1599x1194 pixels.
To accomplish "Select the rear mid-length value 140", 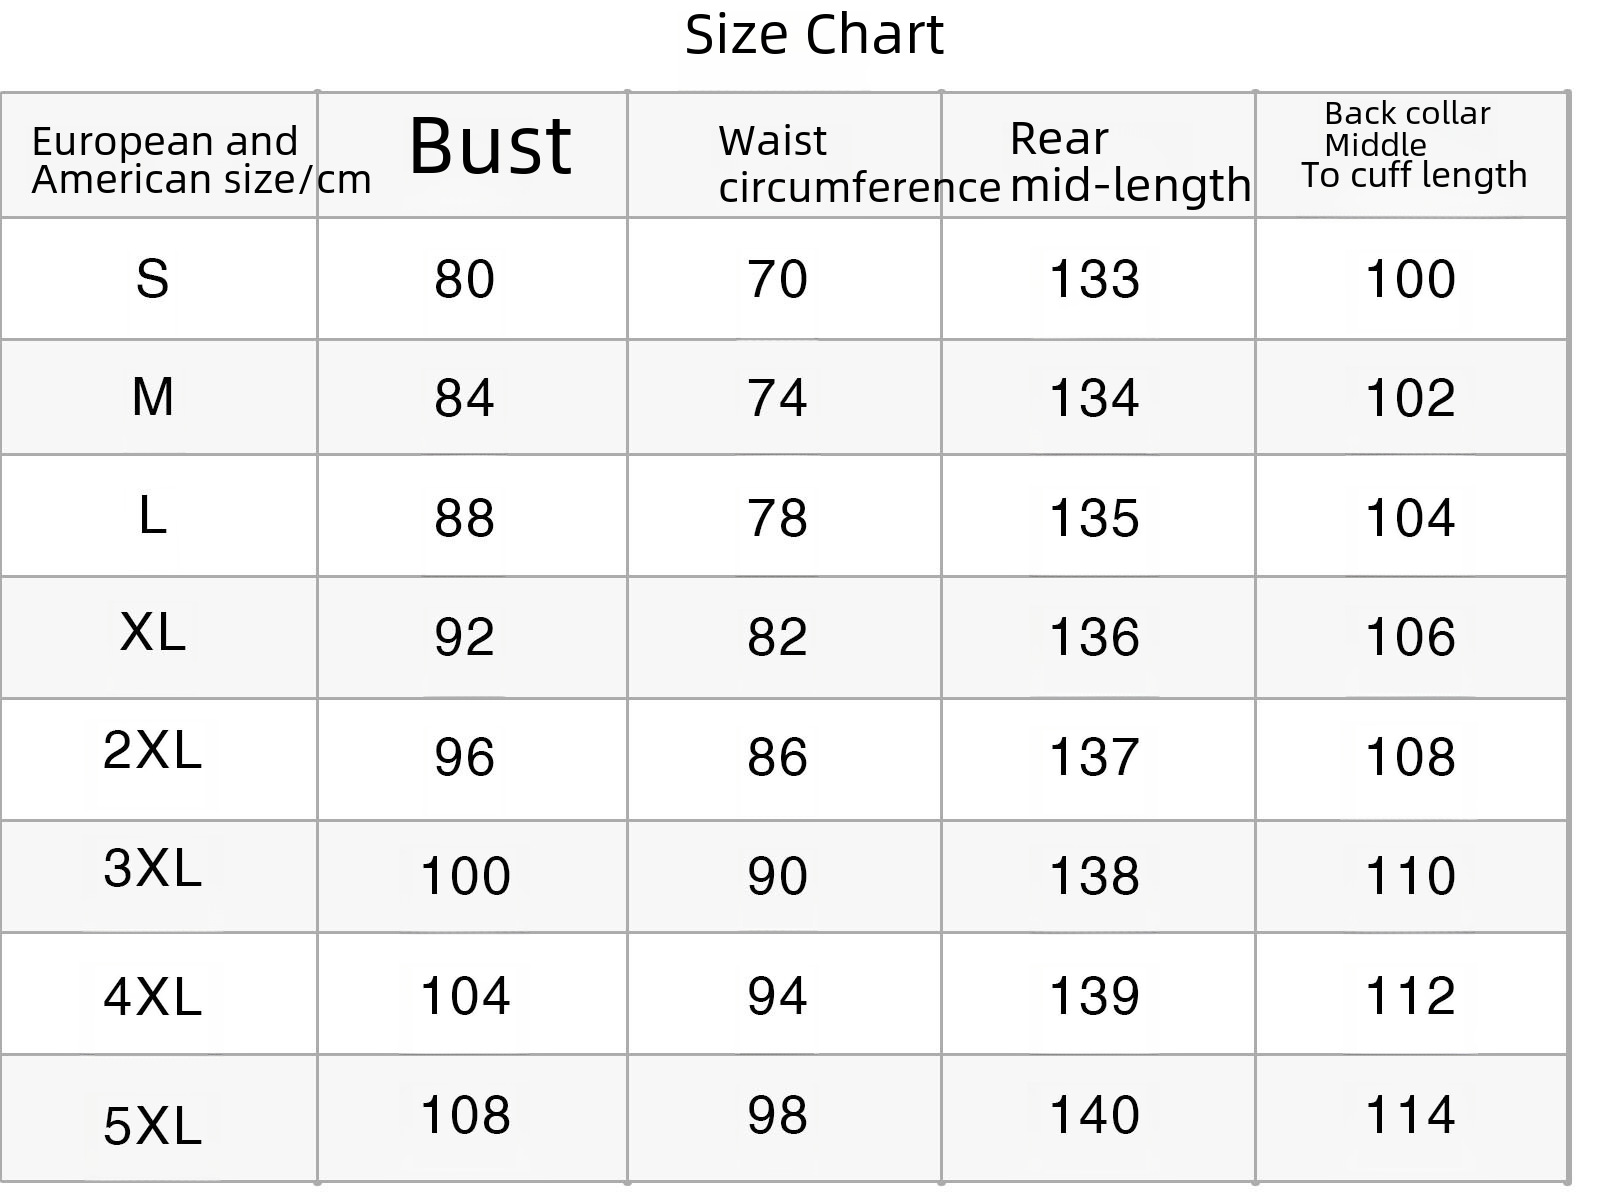I will click(1094, 1115).
